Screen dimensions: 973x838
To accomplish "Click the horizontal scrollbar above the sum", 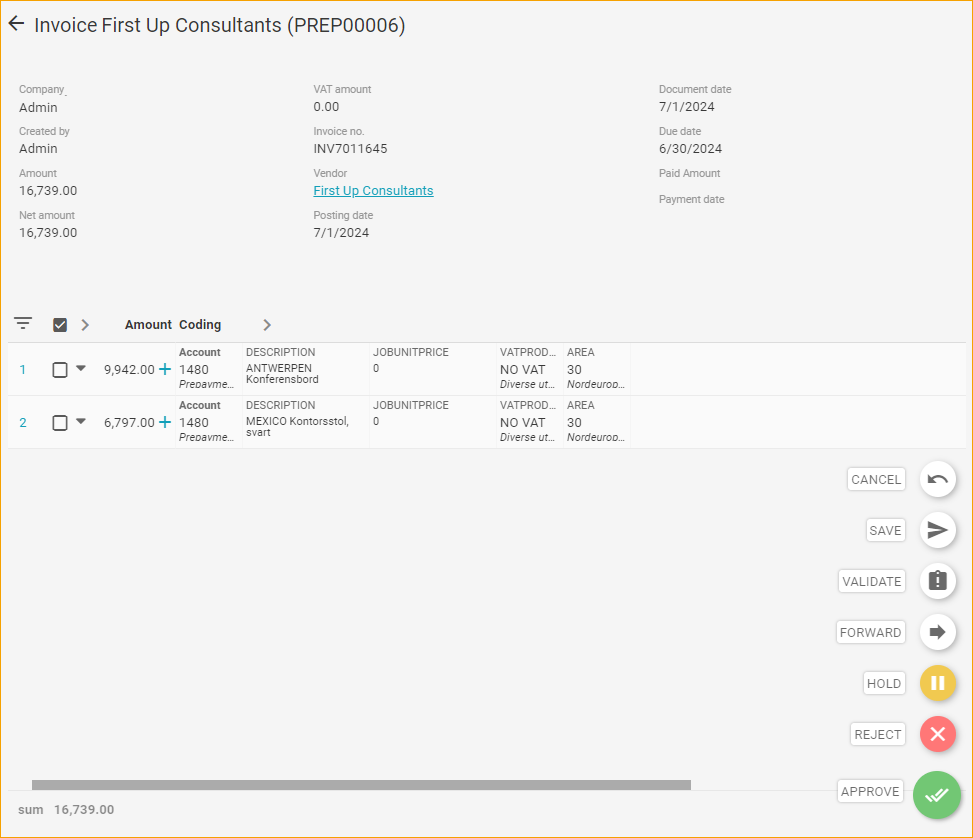I will click(360, 785).
